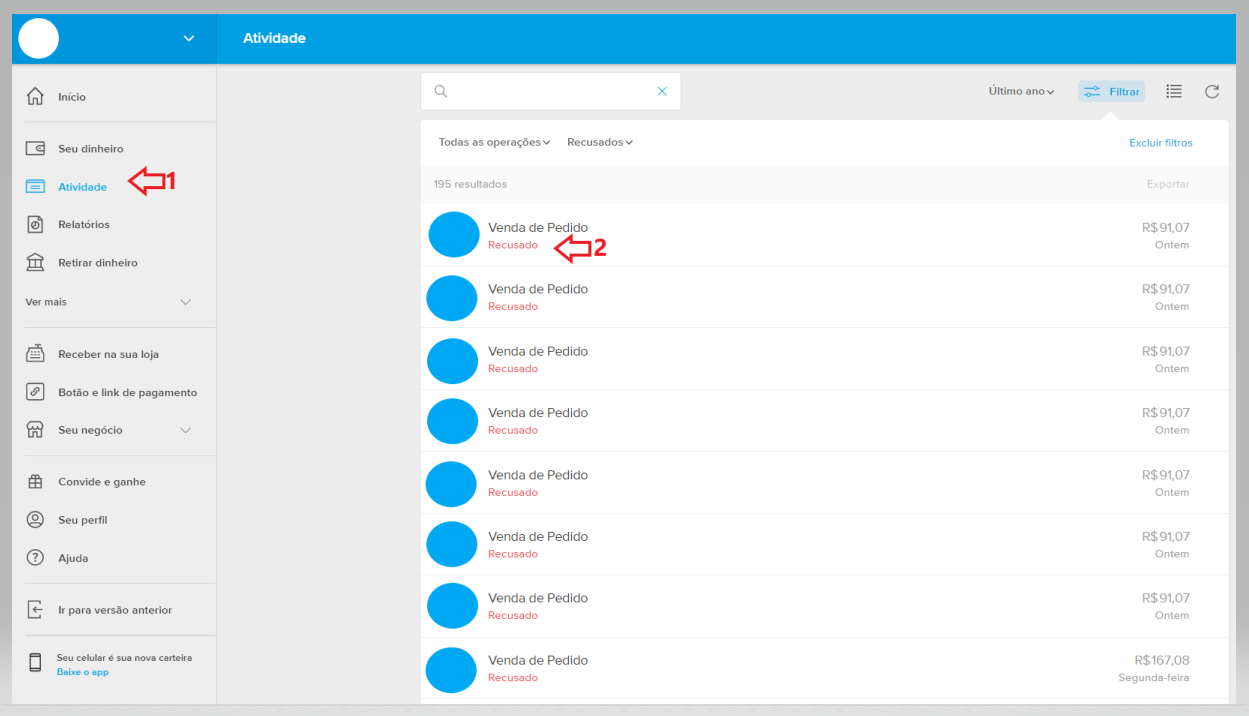
Task: Click the Excluir filtros link
Action: click(1160, 143)
